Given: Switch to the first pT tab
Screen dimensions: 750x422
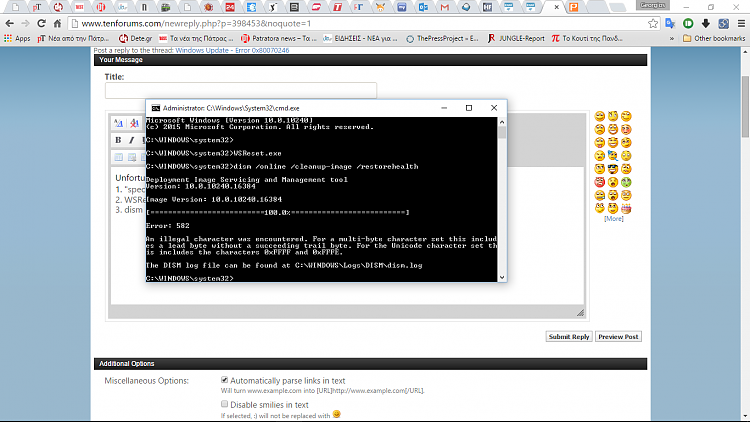Looking at the screenshot, I should [x=37, y=7].
